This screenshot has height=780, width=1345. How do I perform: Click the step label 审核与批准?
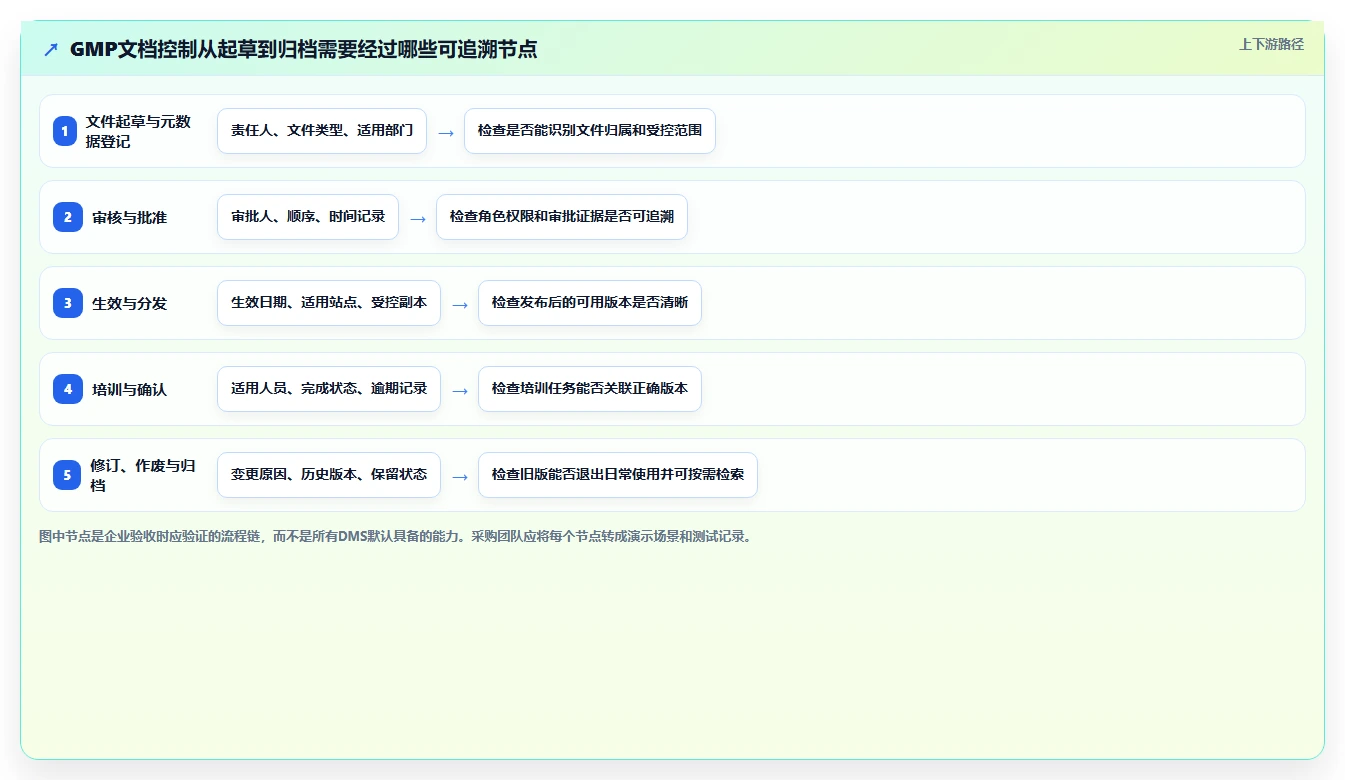130,217
